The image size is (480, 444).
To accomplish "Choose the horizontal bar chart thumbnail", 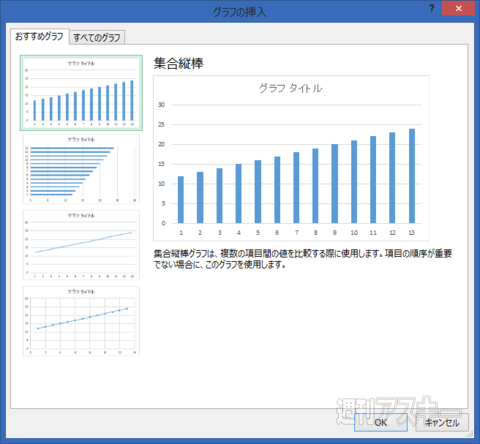I will point(81,169).
